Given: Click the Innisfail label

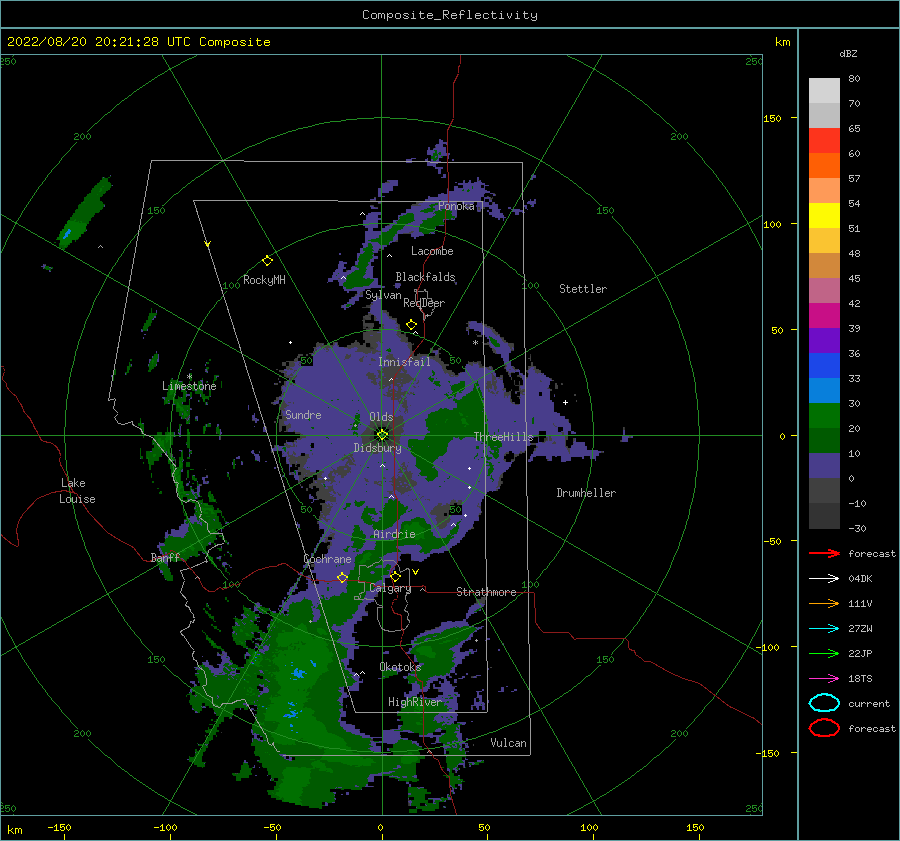Looking at the screenshot, I should pyautogui.click(x=404, y=362).
